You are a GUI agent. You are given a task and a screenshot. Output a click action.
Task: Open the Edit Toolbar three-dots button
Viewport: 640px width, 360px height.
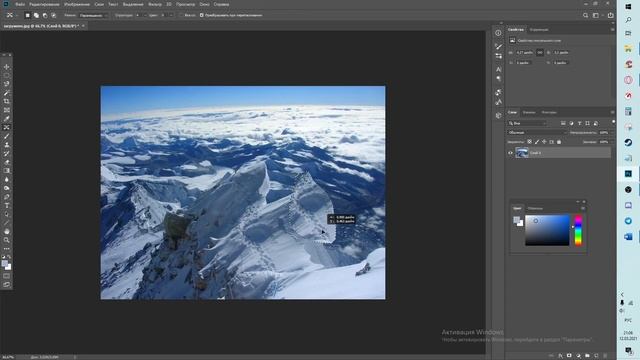pos(7,249)
